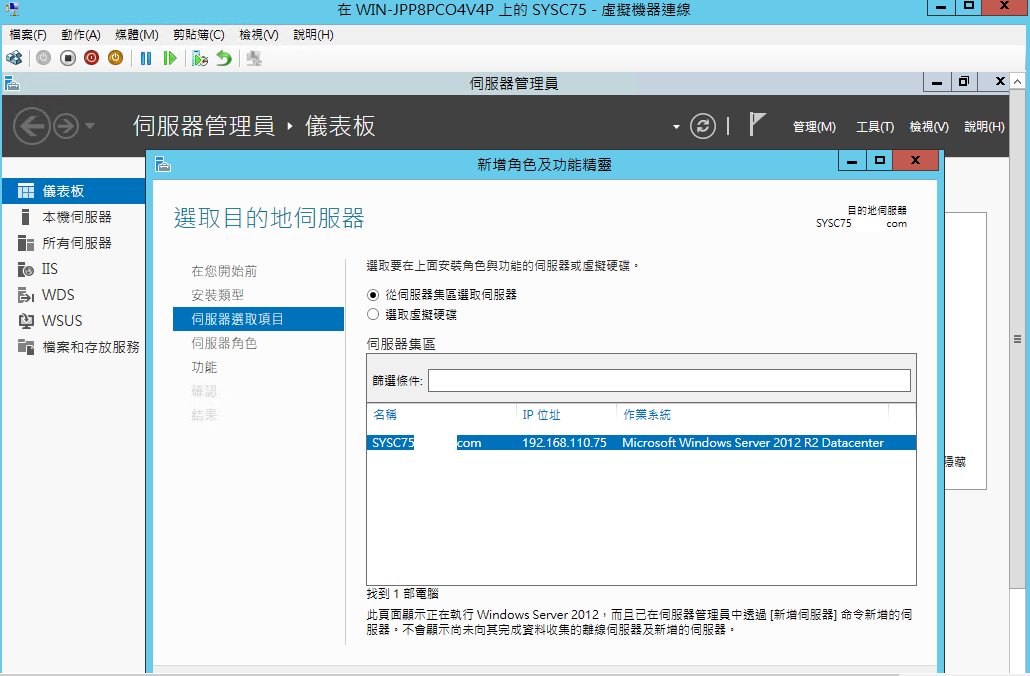Click the 結果 wizard step
Screen dimensions: 1030x676
coord(204,415)
